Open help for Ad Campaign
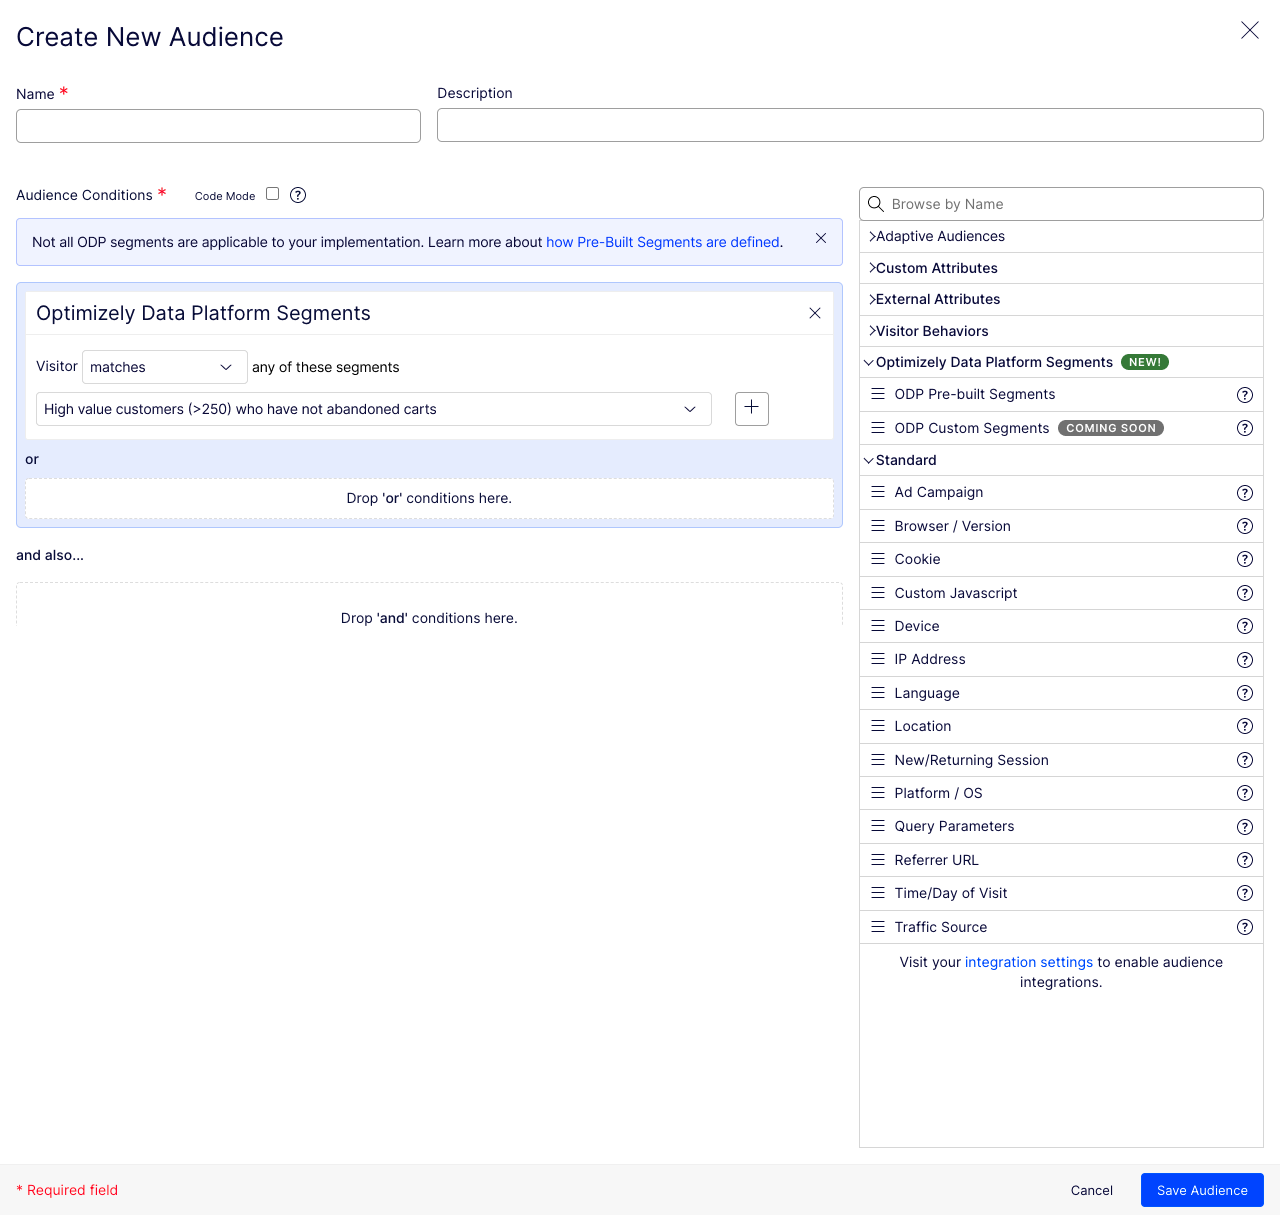The height and width of the screenshot is (1215, 1280). point(1245,493)
